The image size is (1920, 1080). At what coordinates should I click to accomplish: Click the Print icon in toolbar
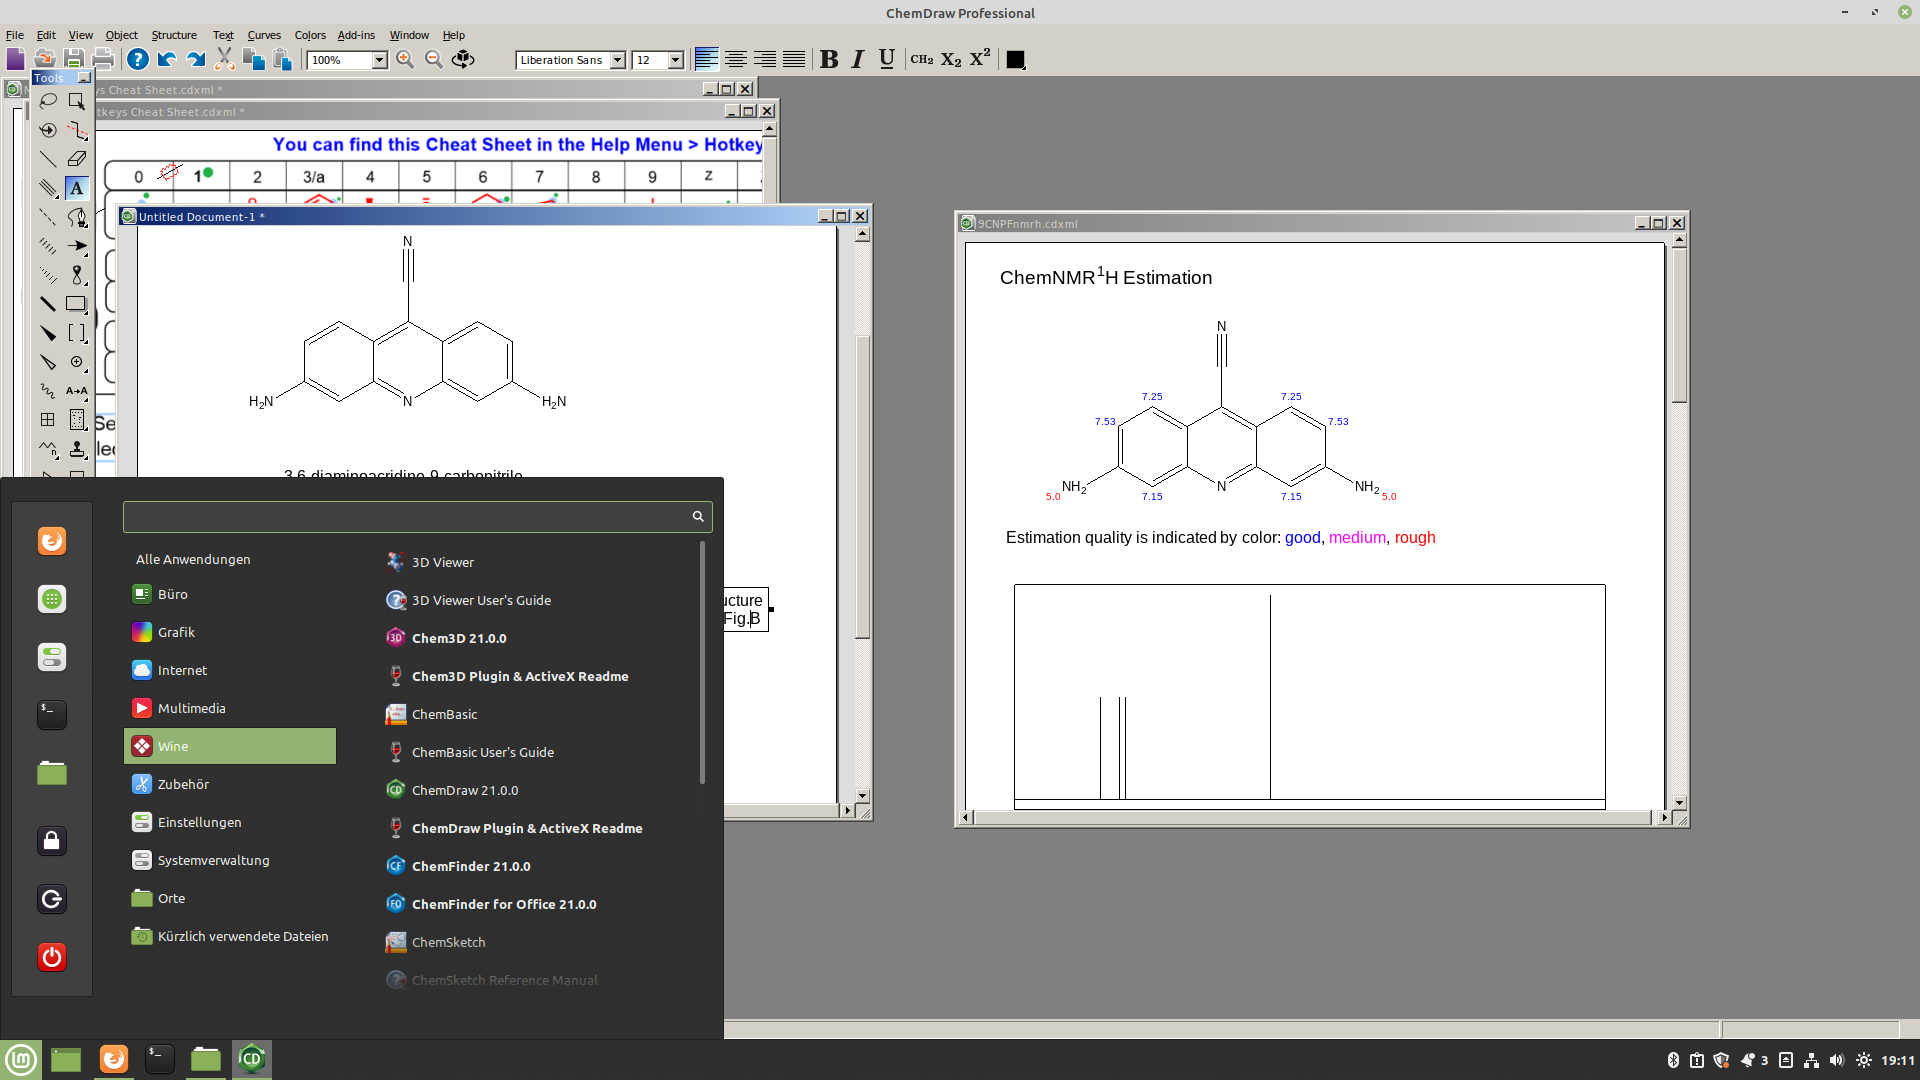point(103,59)
